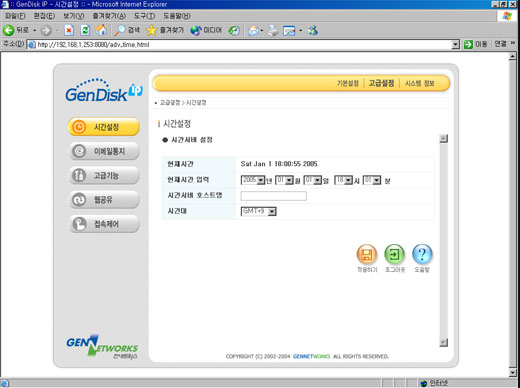The width and height of the screenshot is (520, 388).
Task: Click the green Go arrow next to address bar
Action: (468, 44)
